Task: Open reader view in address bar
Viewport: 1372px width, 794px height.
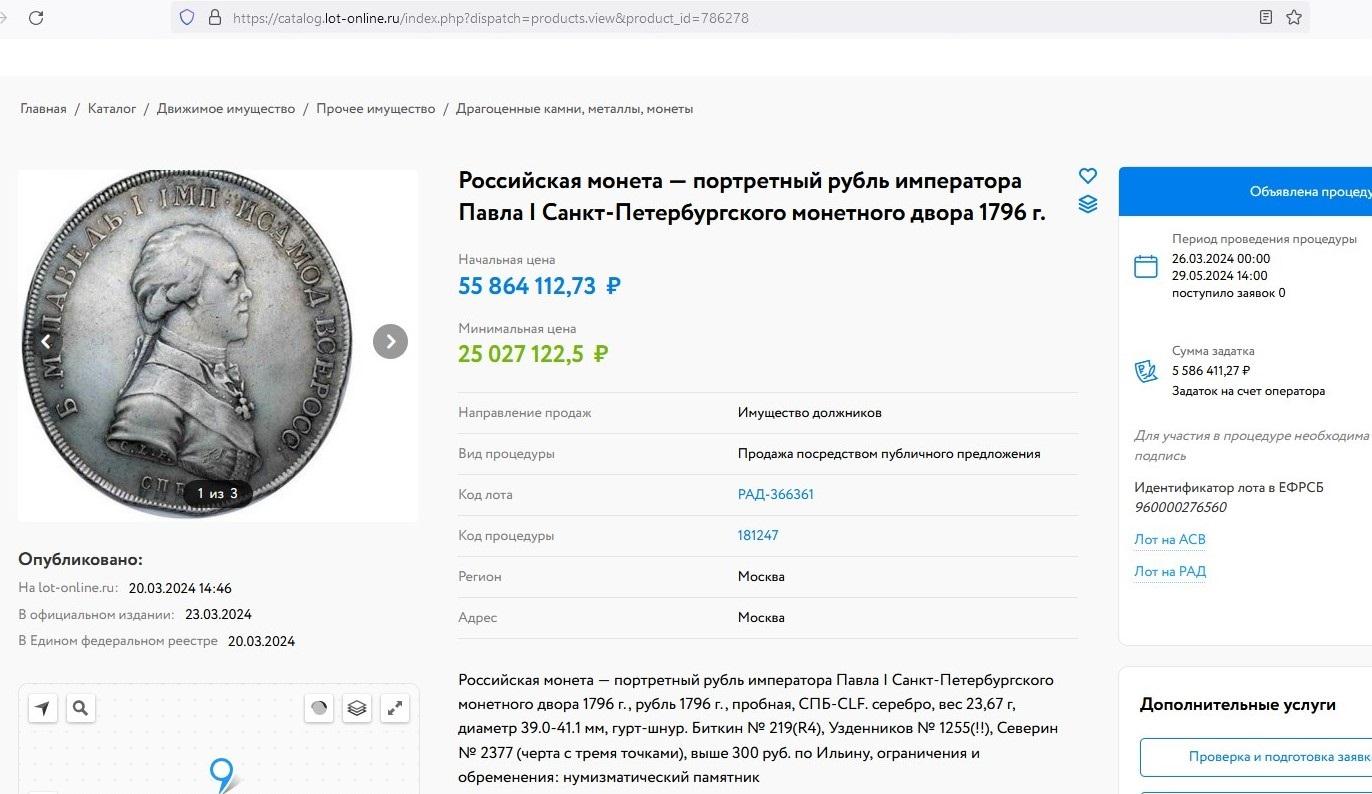Action: coord(1266,17)
